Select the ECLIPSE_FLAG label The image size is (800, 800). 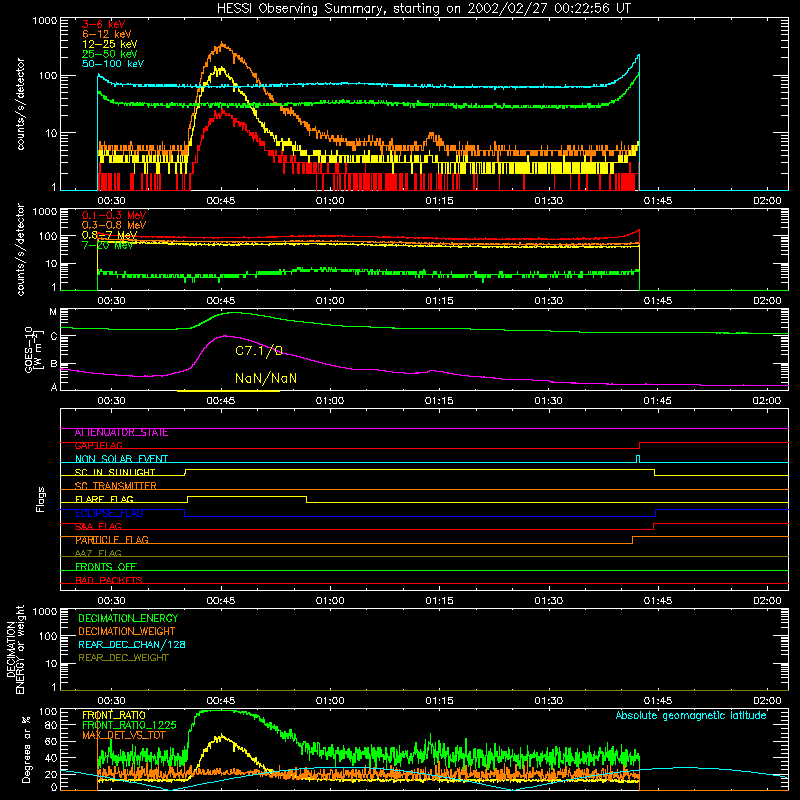[109, 513]
